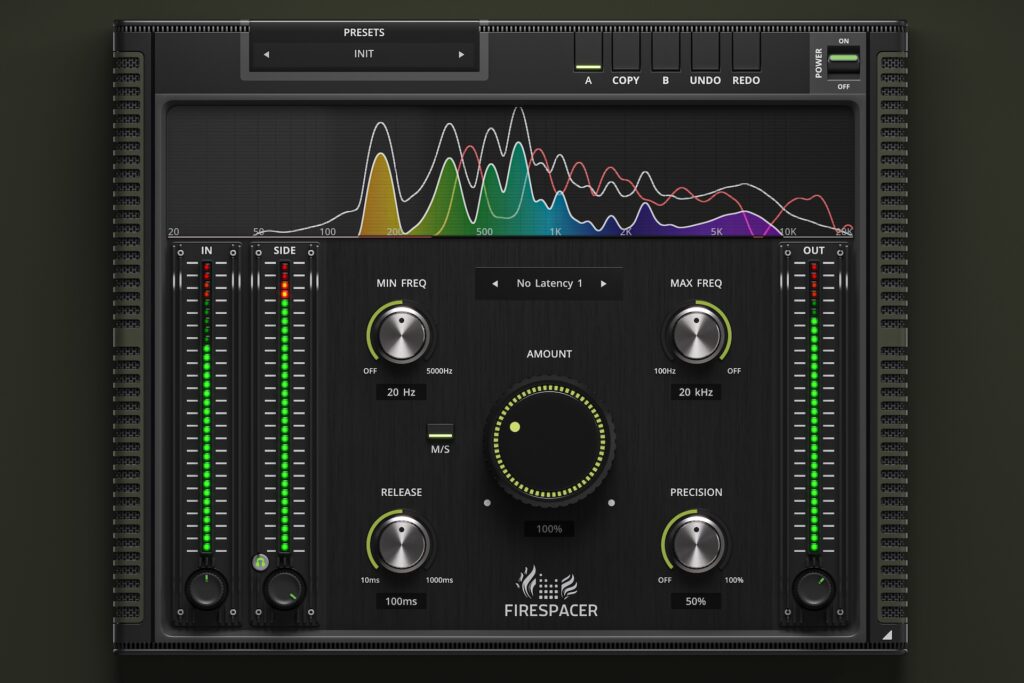Screen dimensions: 1024x683
Task: Toggle the POWER switch
Action: (x=844, y=65)
